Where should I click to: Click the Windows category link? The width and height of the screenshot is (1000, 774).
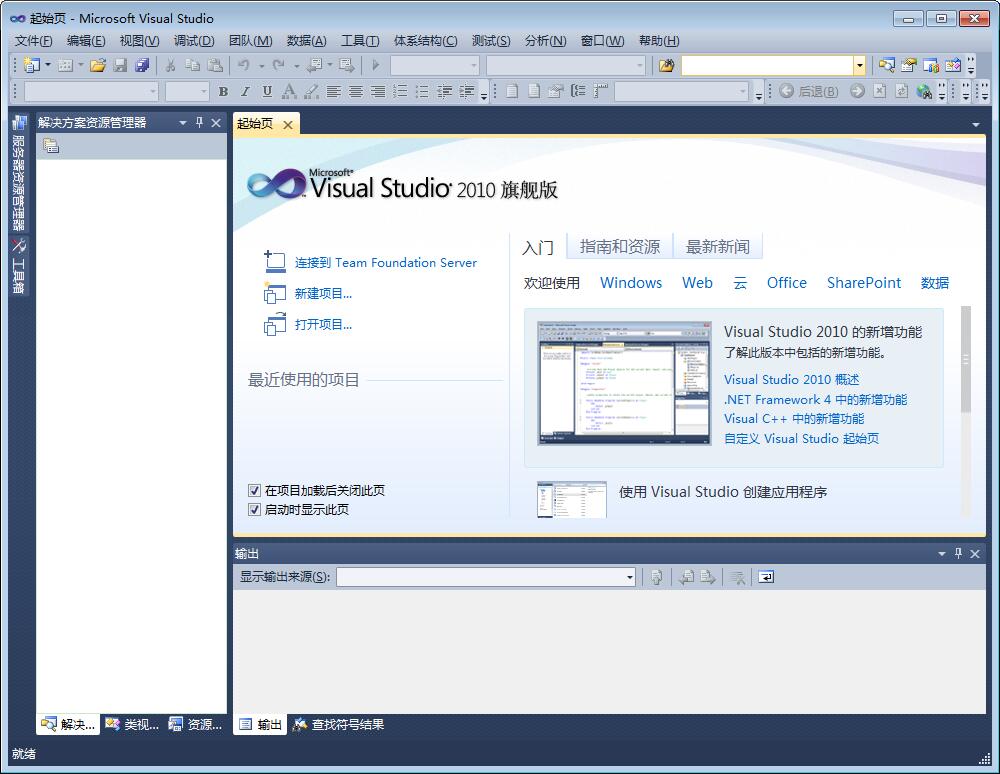point(631,282)
